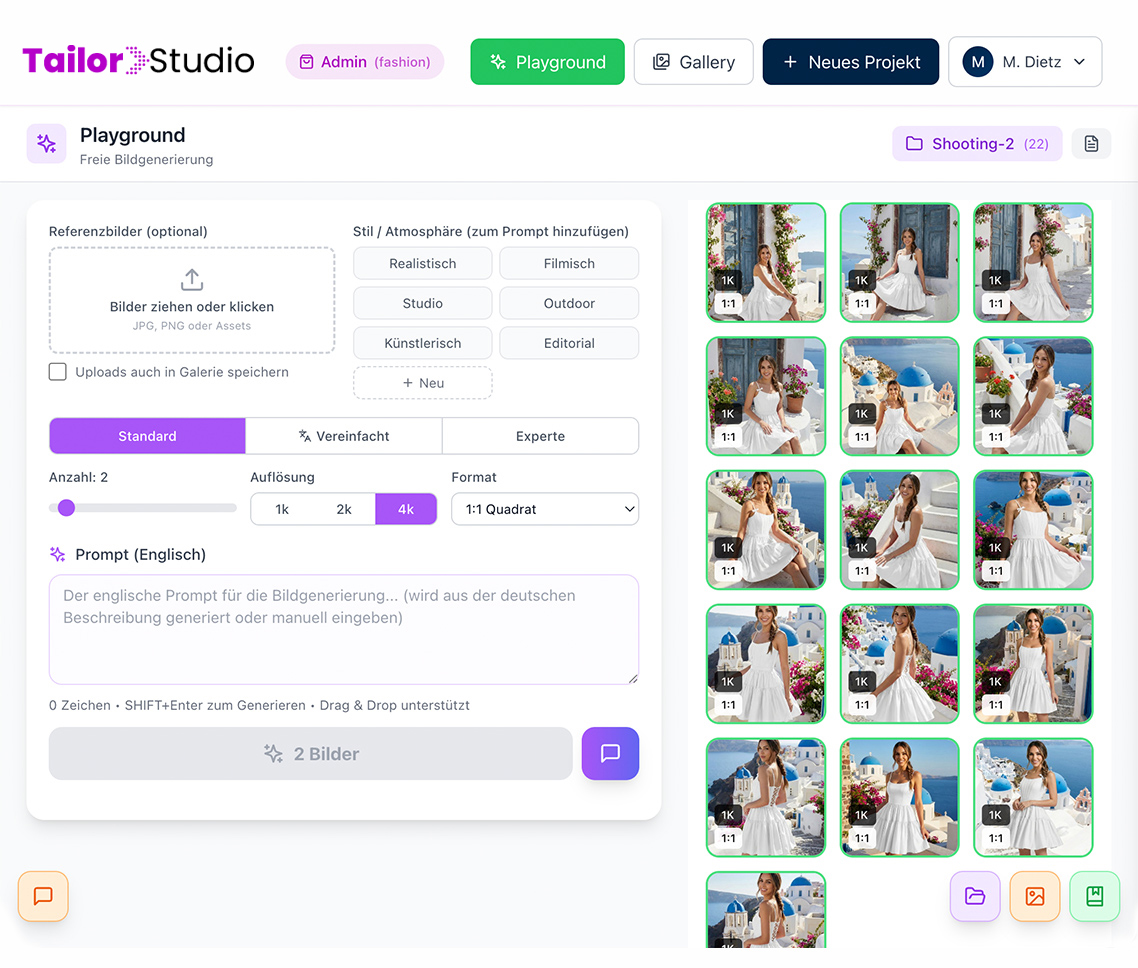
Task: Click the orange chat bubble at bottom left
Action: (43, 896)
